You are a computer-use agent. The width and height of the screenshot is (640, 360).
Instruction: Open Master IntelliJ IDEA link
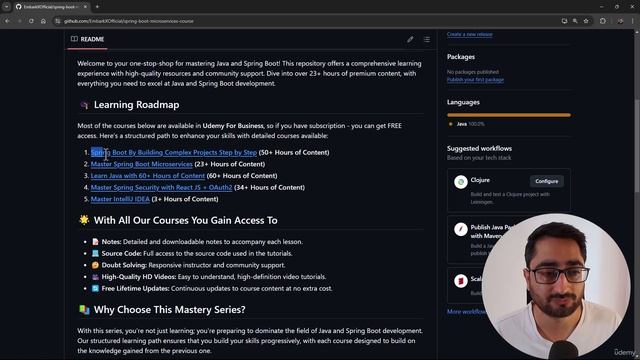tap(120, 199)
